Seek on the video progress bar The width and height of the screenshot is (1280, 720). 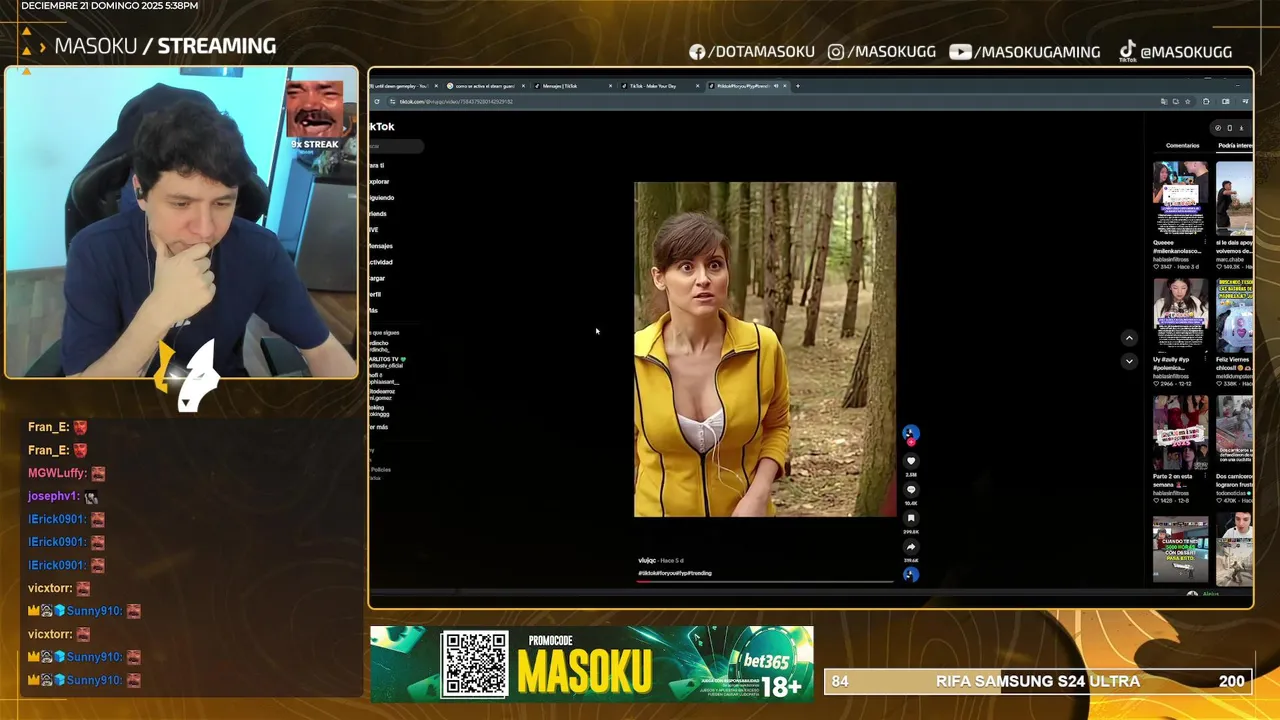[765, 580]
